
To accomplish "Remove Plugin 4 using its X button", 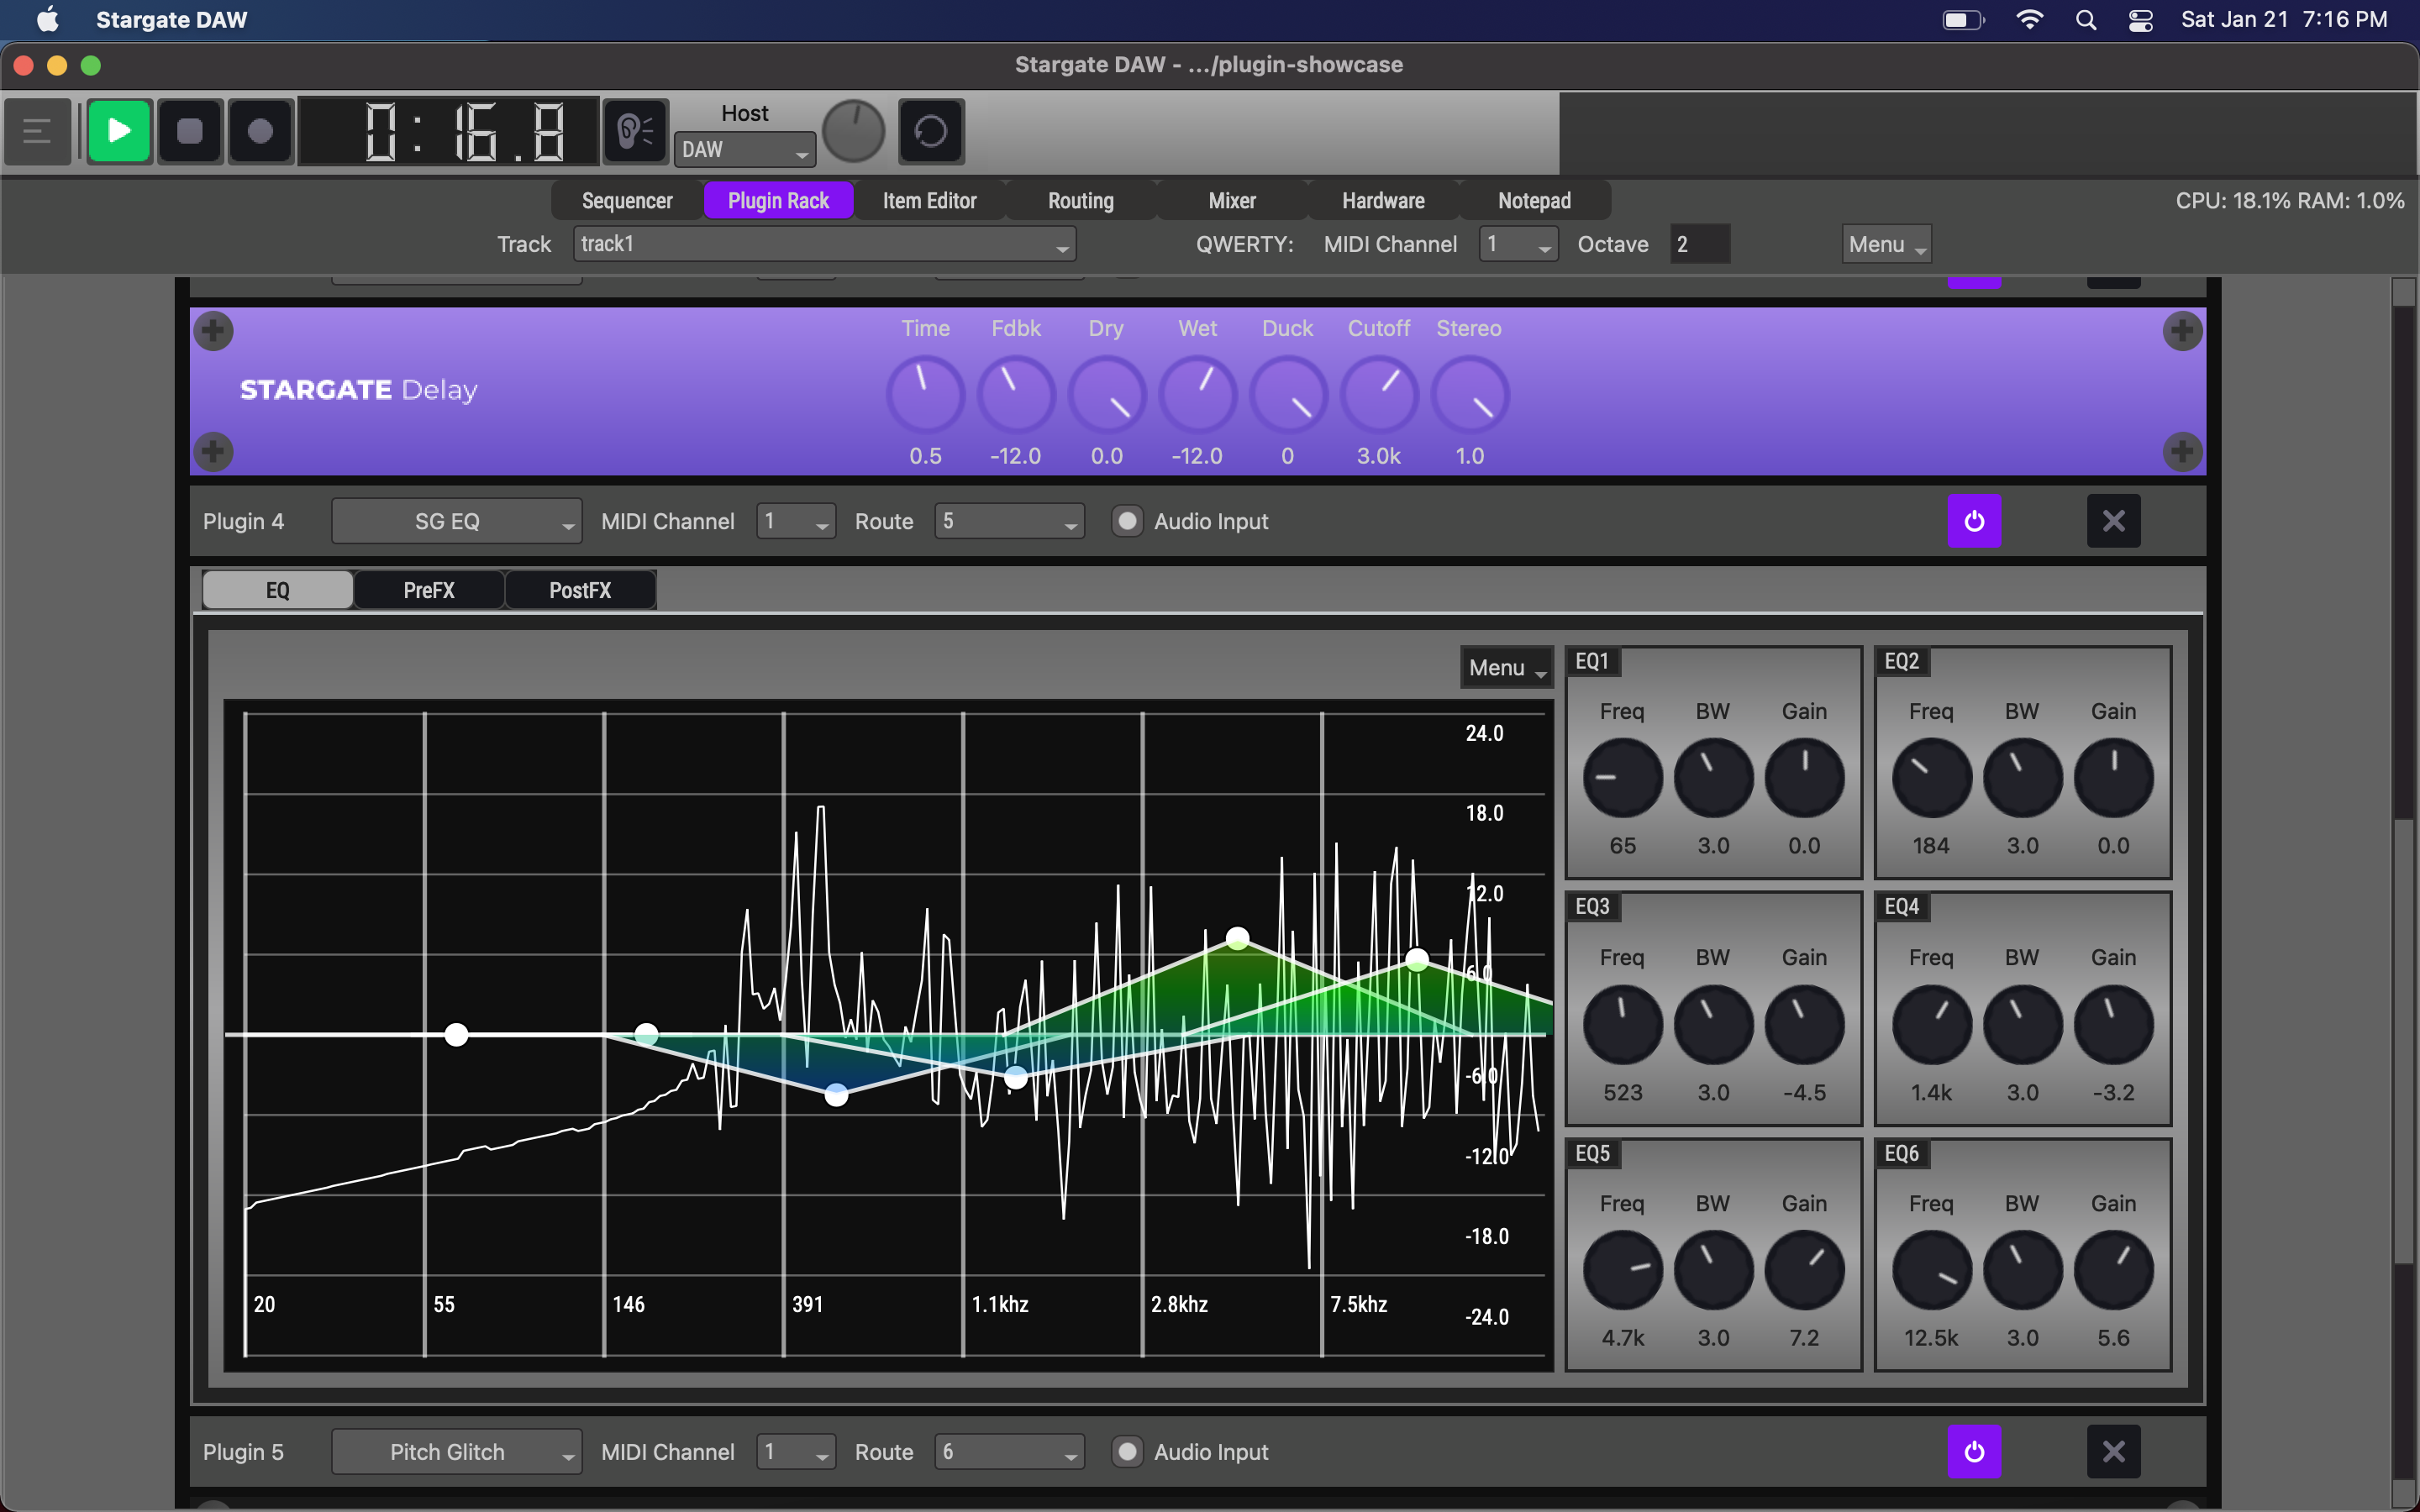I will 2113,521.
